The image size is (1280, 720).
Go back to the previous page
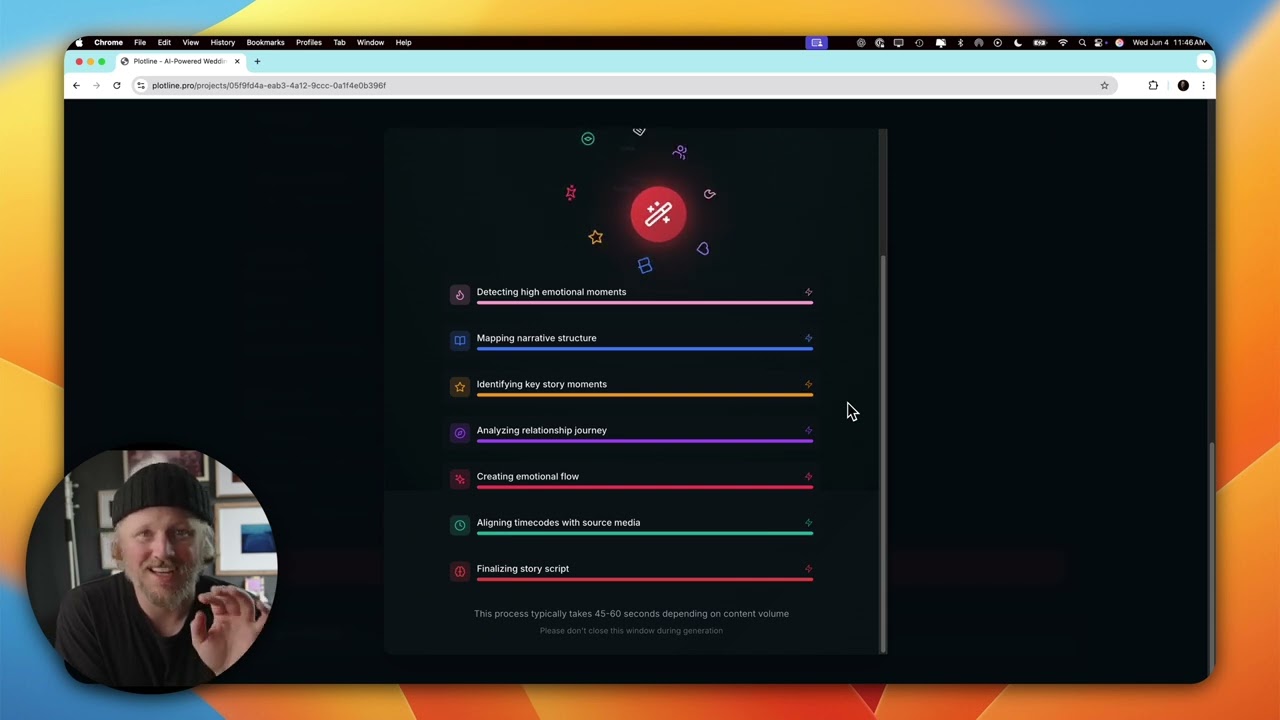(76, 85)
